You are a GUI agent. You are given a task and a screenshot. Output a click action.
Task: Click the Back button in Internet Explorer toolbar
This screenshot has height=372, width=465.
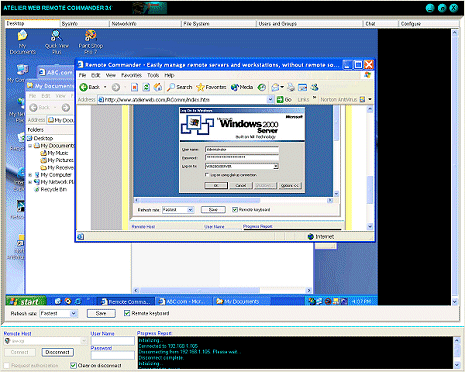(x=90, y=87)
